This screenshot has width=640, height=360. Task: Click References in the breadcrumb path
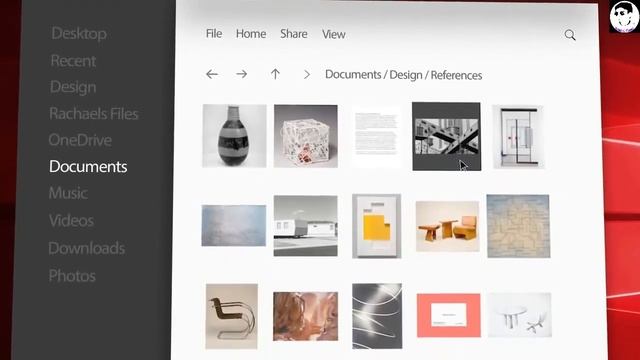coord(456,76)
